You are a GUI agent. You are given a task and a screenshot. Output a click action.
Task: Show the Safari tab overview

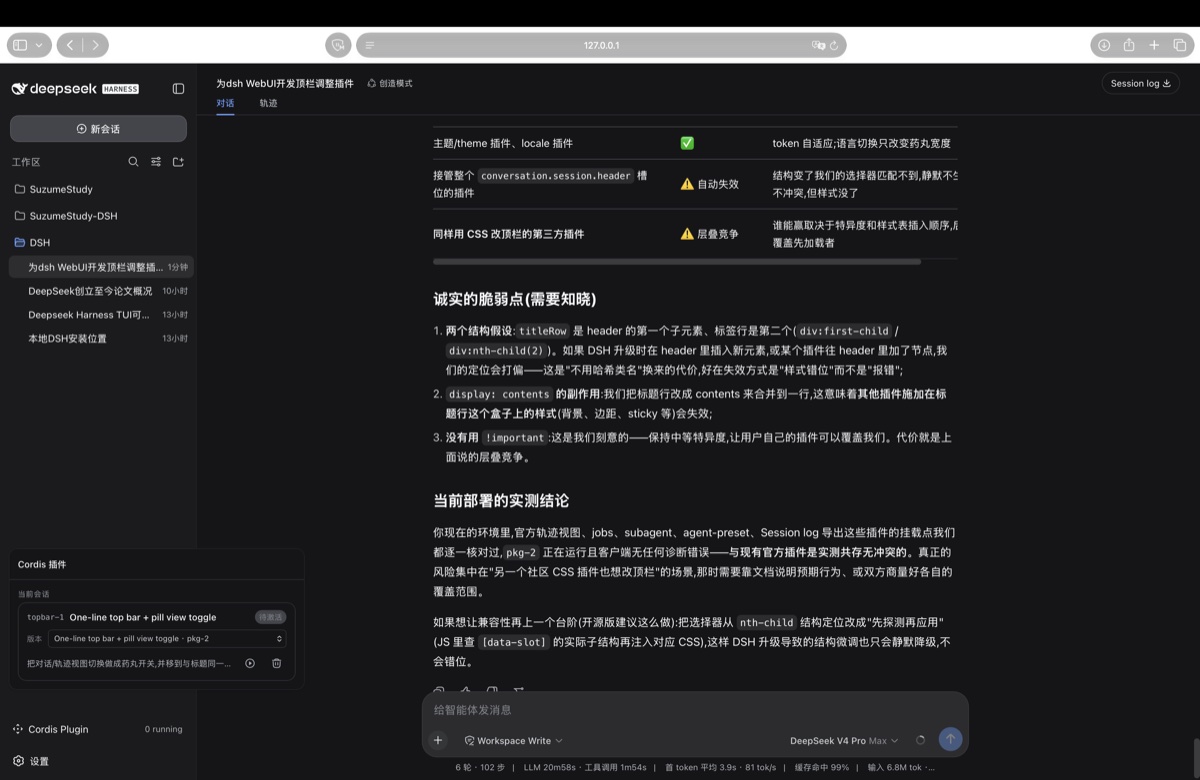tap(1180, 45)
